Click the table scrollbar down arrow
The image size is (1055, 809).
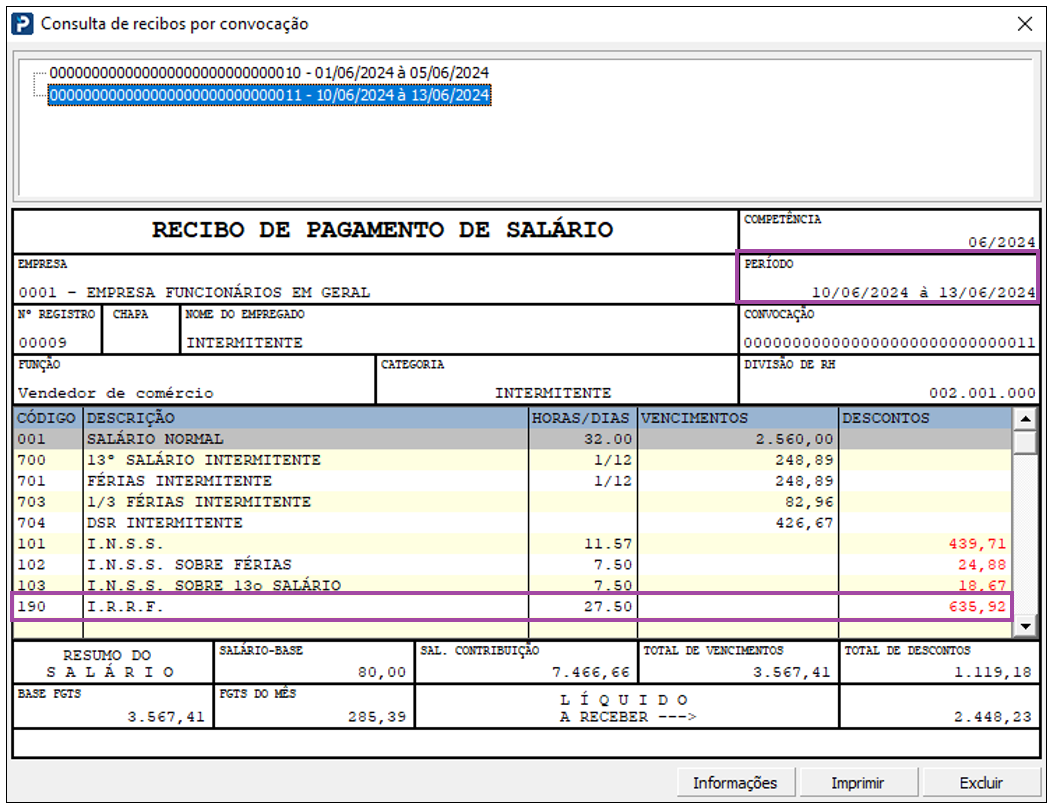click(x=1025, y=626)
